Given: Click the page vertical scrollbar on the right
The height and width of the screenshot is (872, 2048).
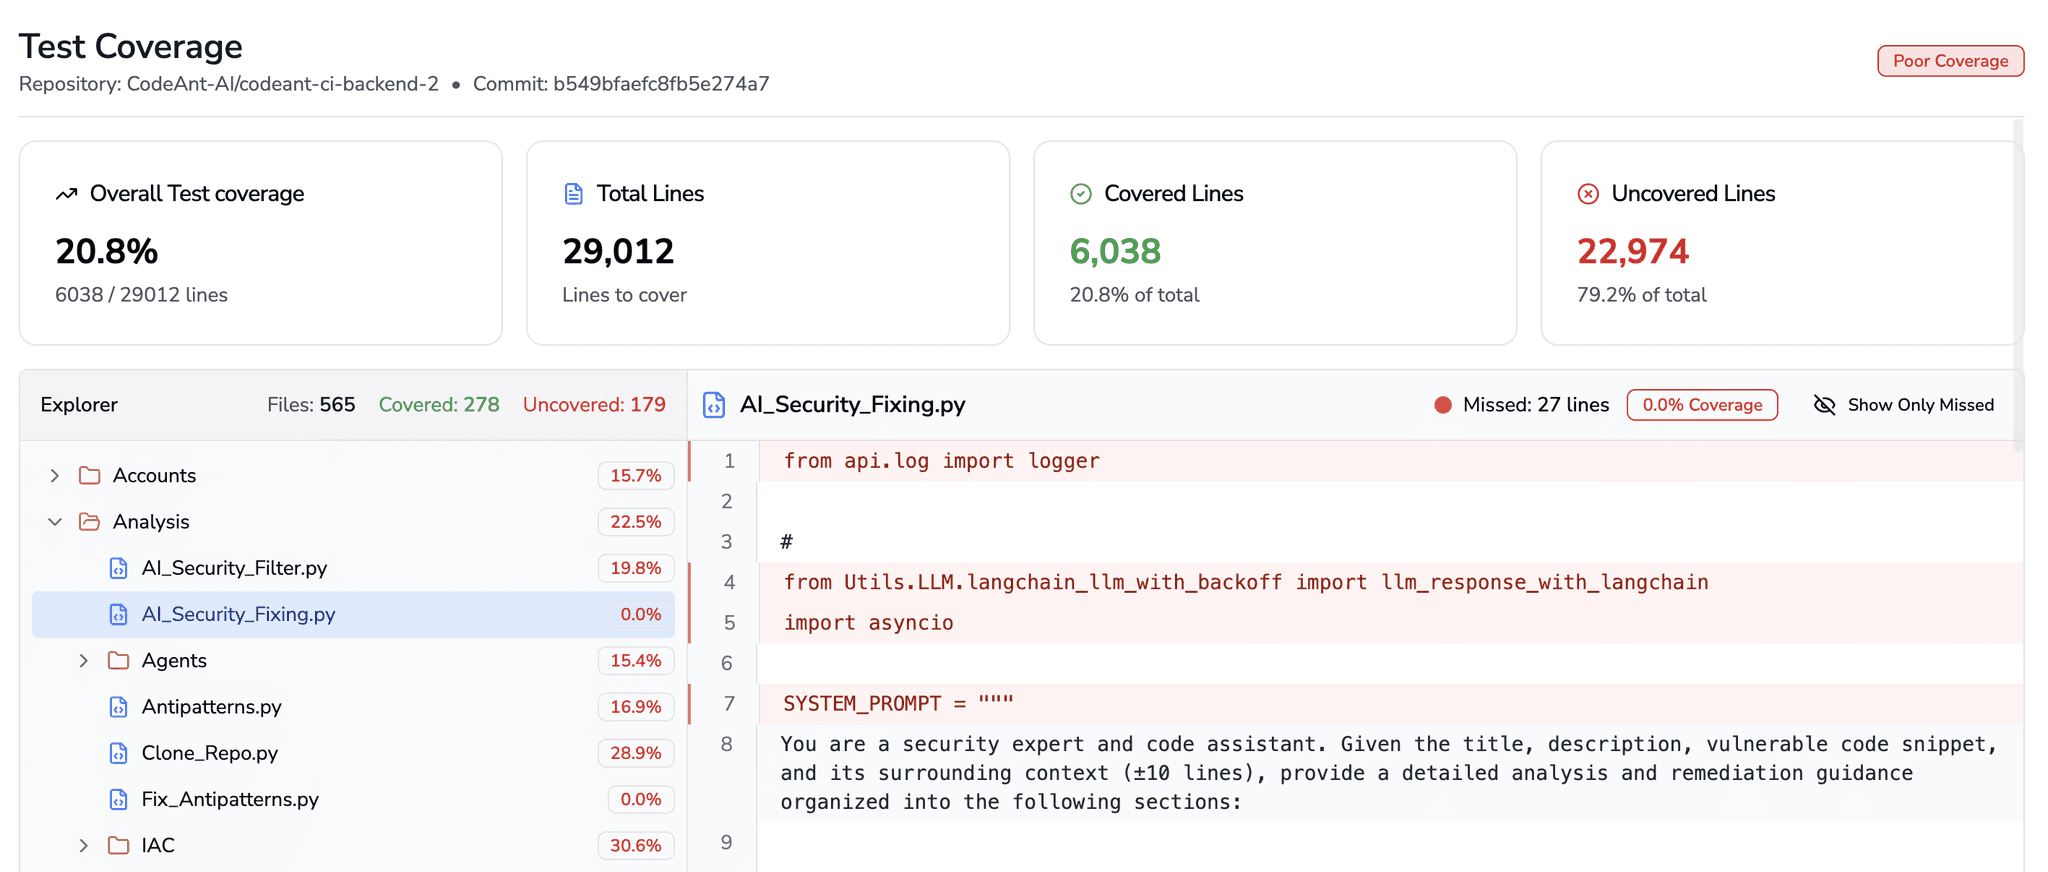Looking at the screenshot, I should click(x=2019, y=285).
